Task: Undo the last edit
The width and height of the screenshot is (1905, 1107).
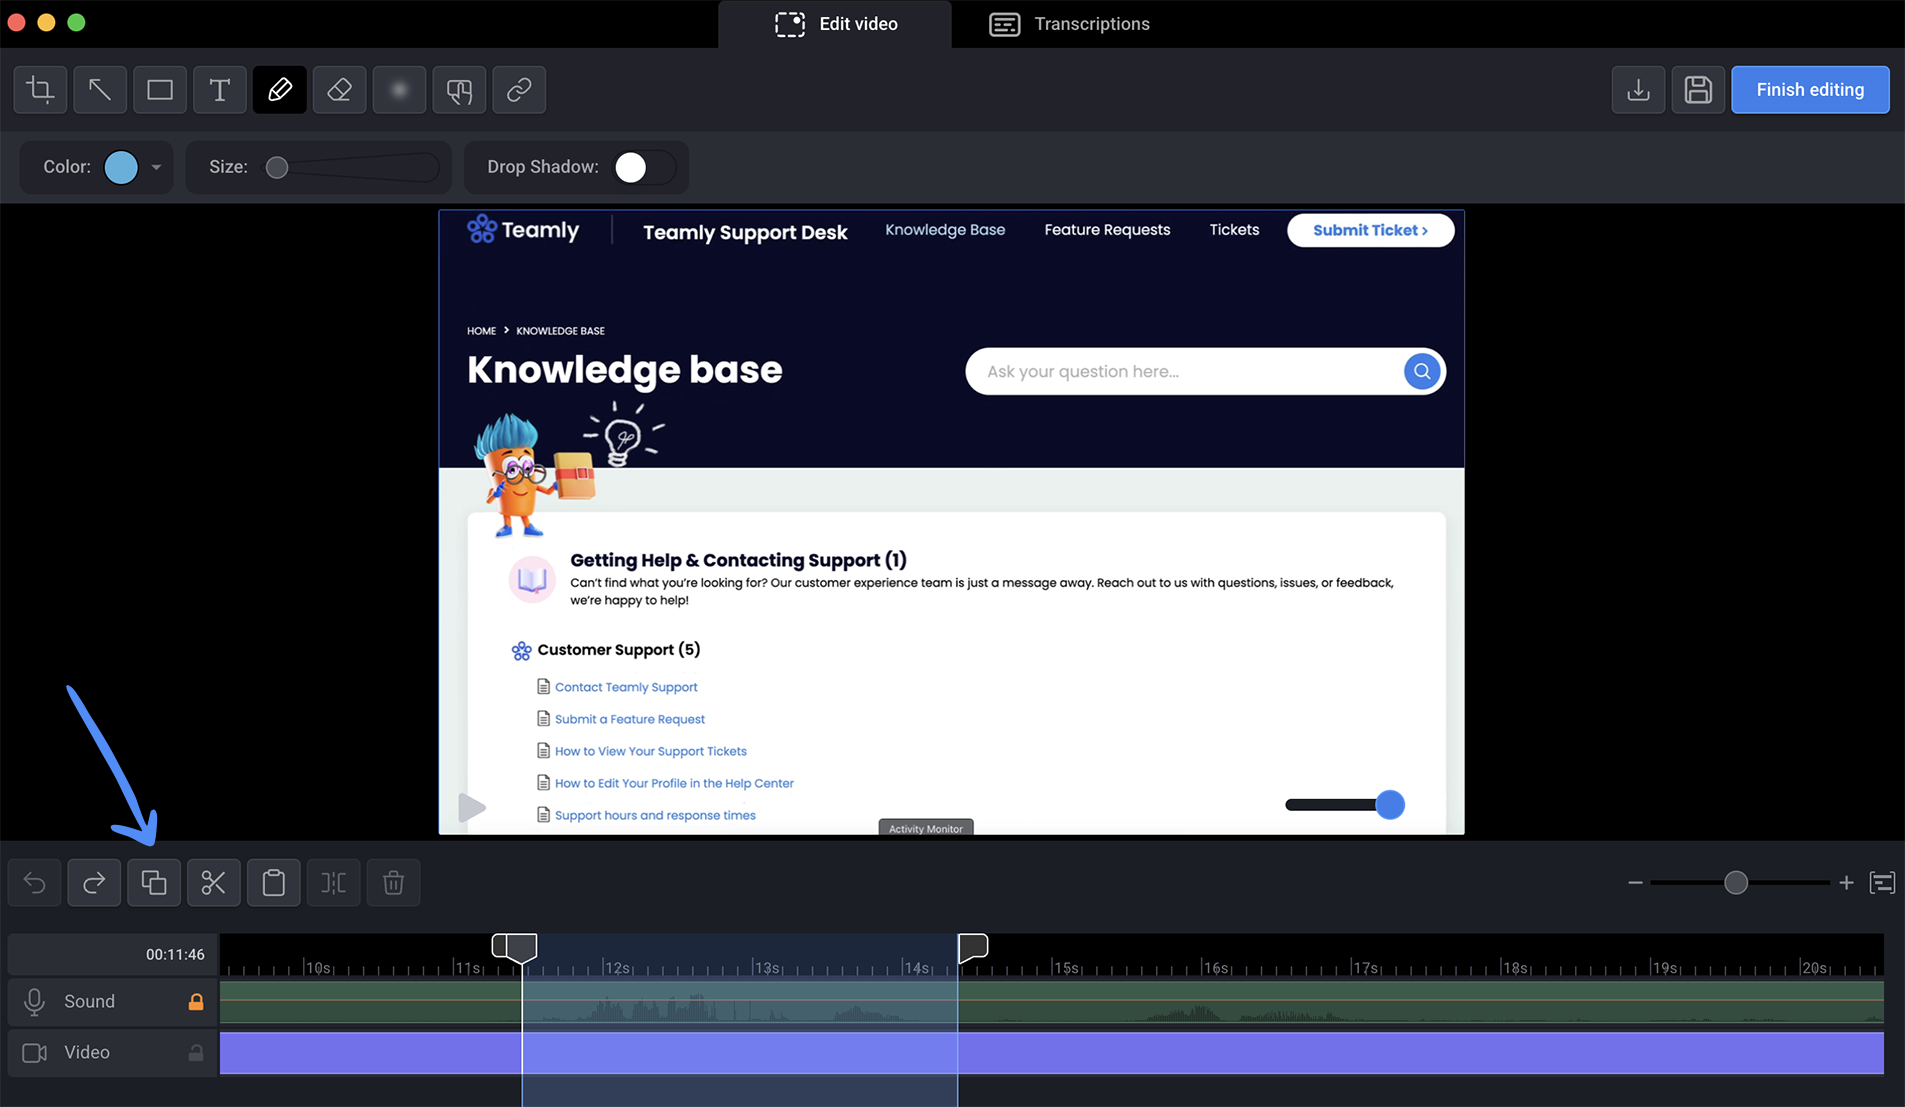Action: (34, 883)
